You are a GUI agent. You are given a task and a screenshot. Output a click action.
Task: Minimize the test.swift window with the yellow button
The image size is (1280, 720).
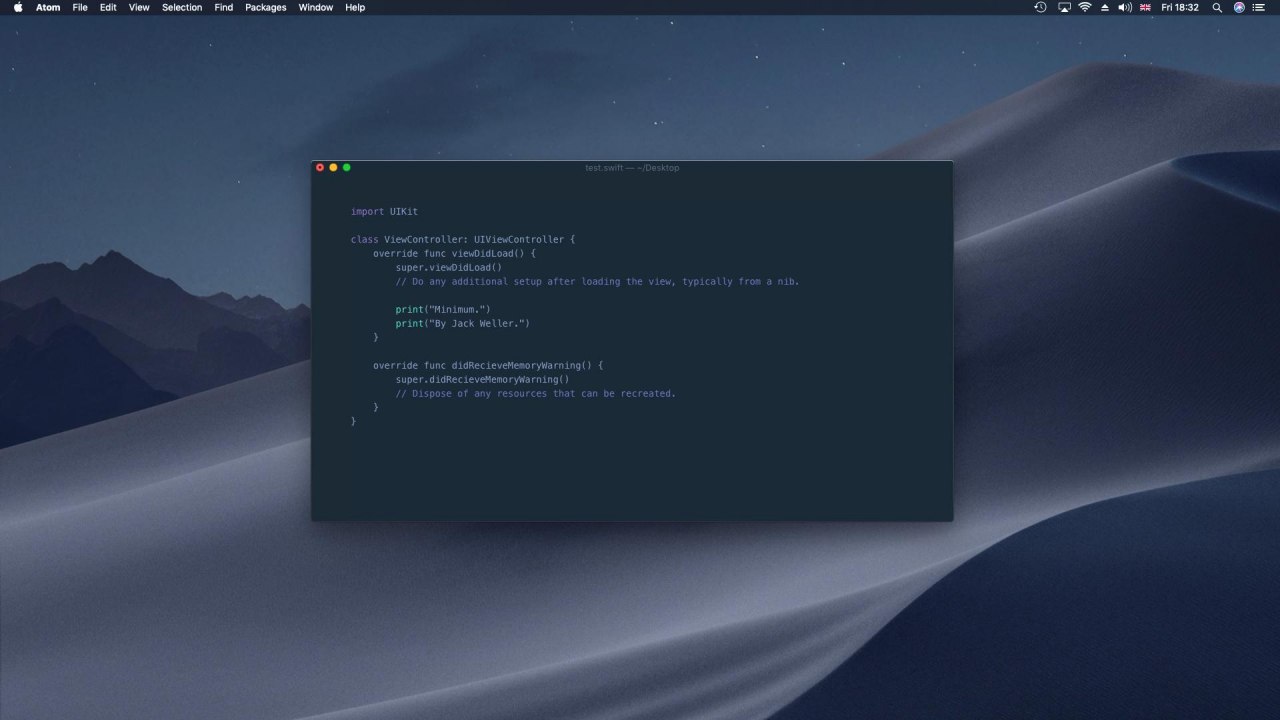pyautogui.click(x=333, y=167)
